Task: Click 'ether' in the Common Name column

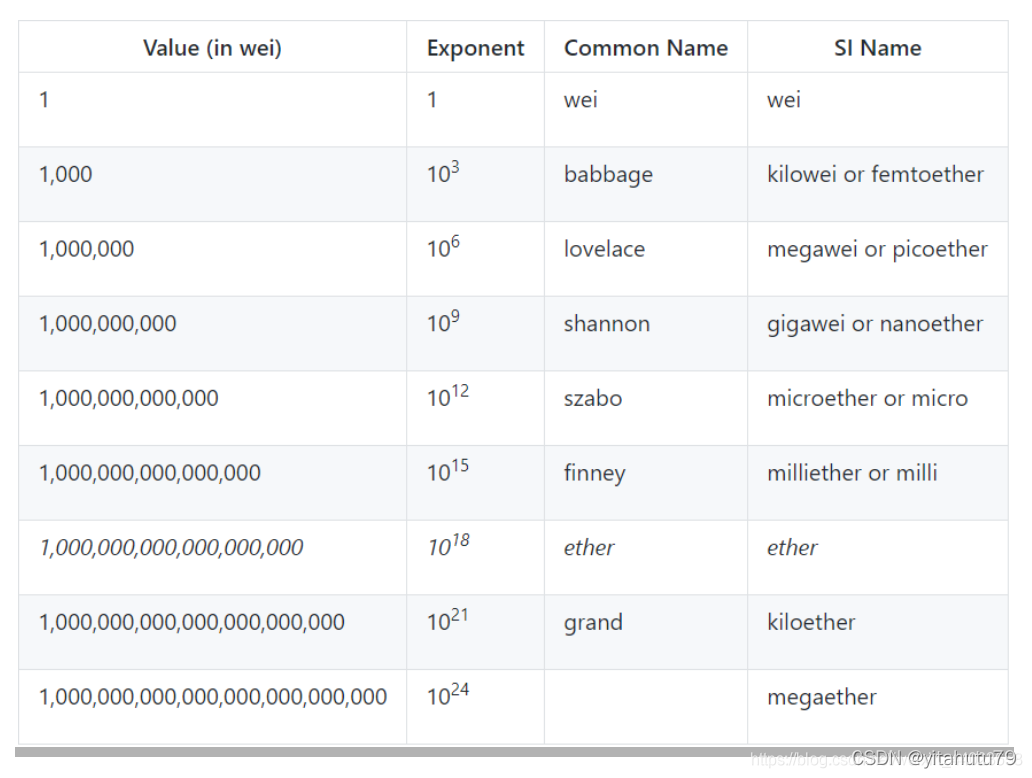Action: [x=589, y=547]
